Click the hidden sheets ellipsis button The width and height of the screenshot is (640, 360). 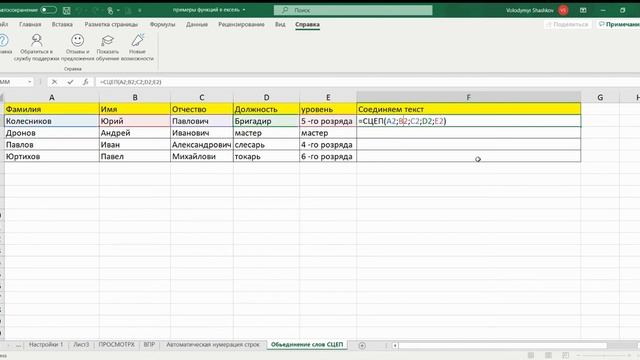18,346
